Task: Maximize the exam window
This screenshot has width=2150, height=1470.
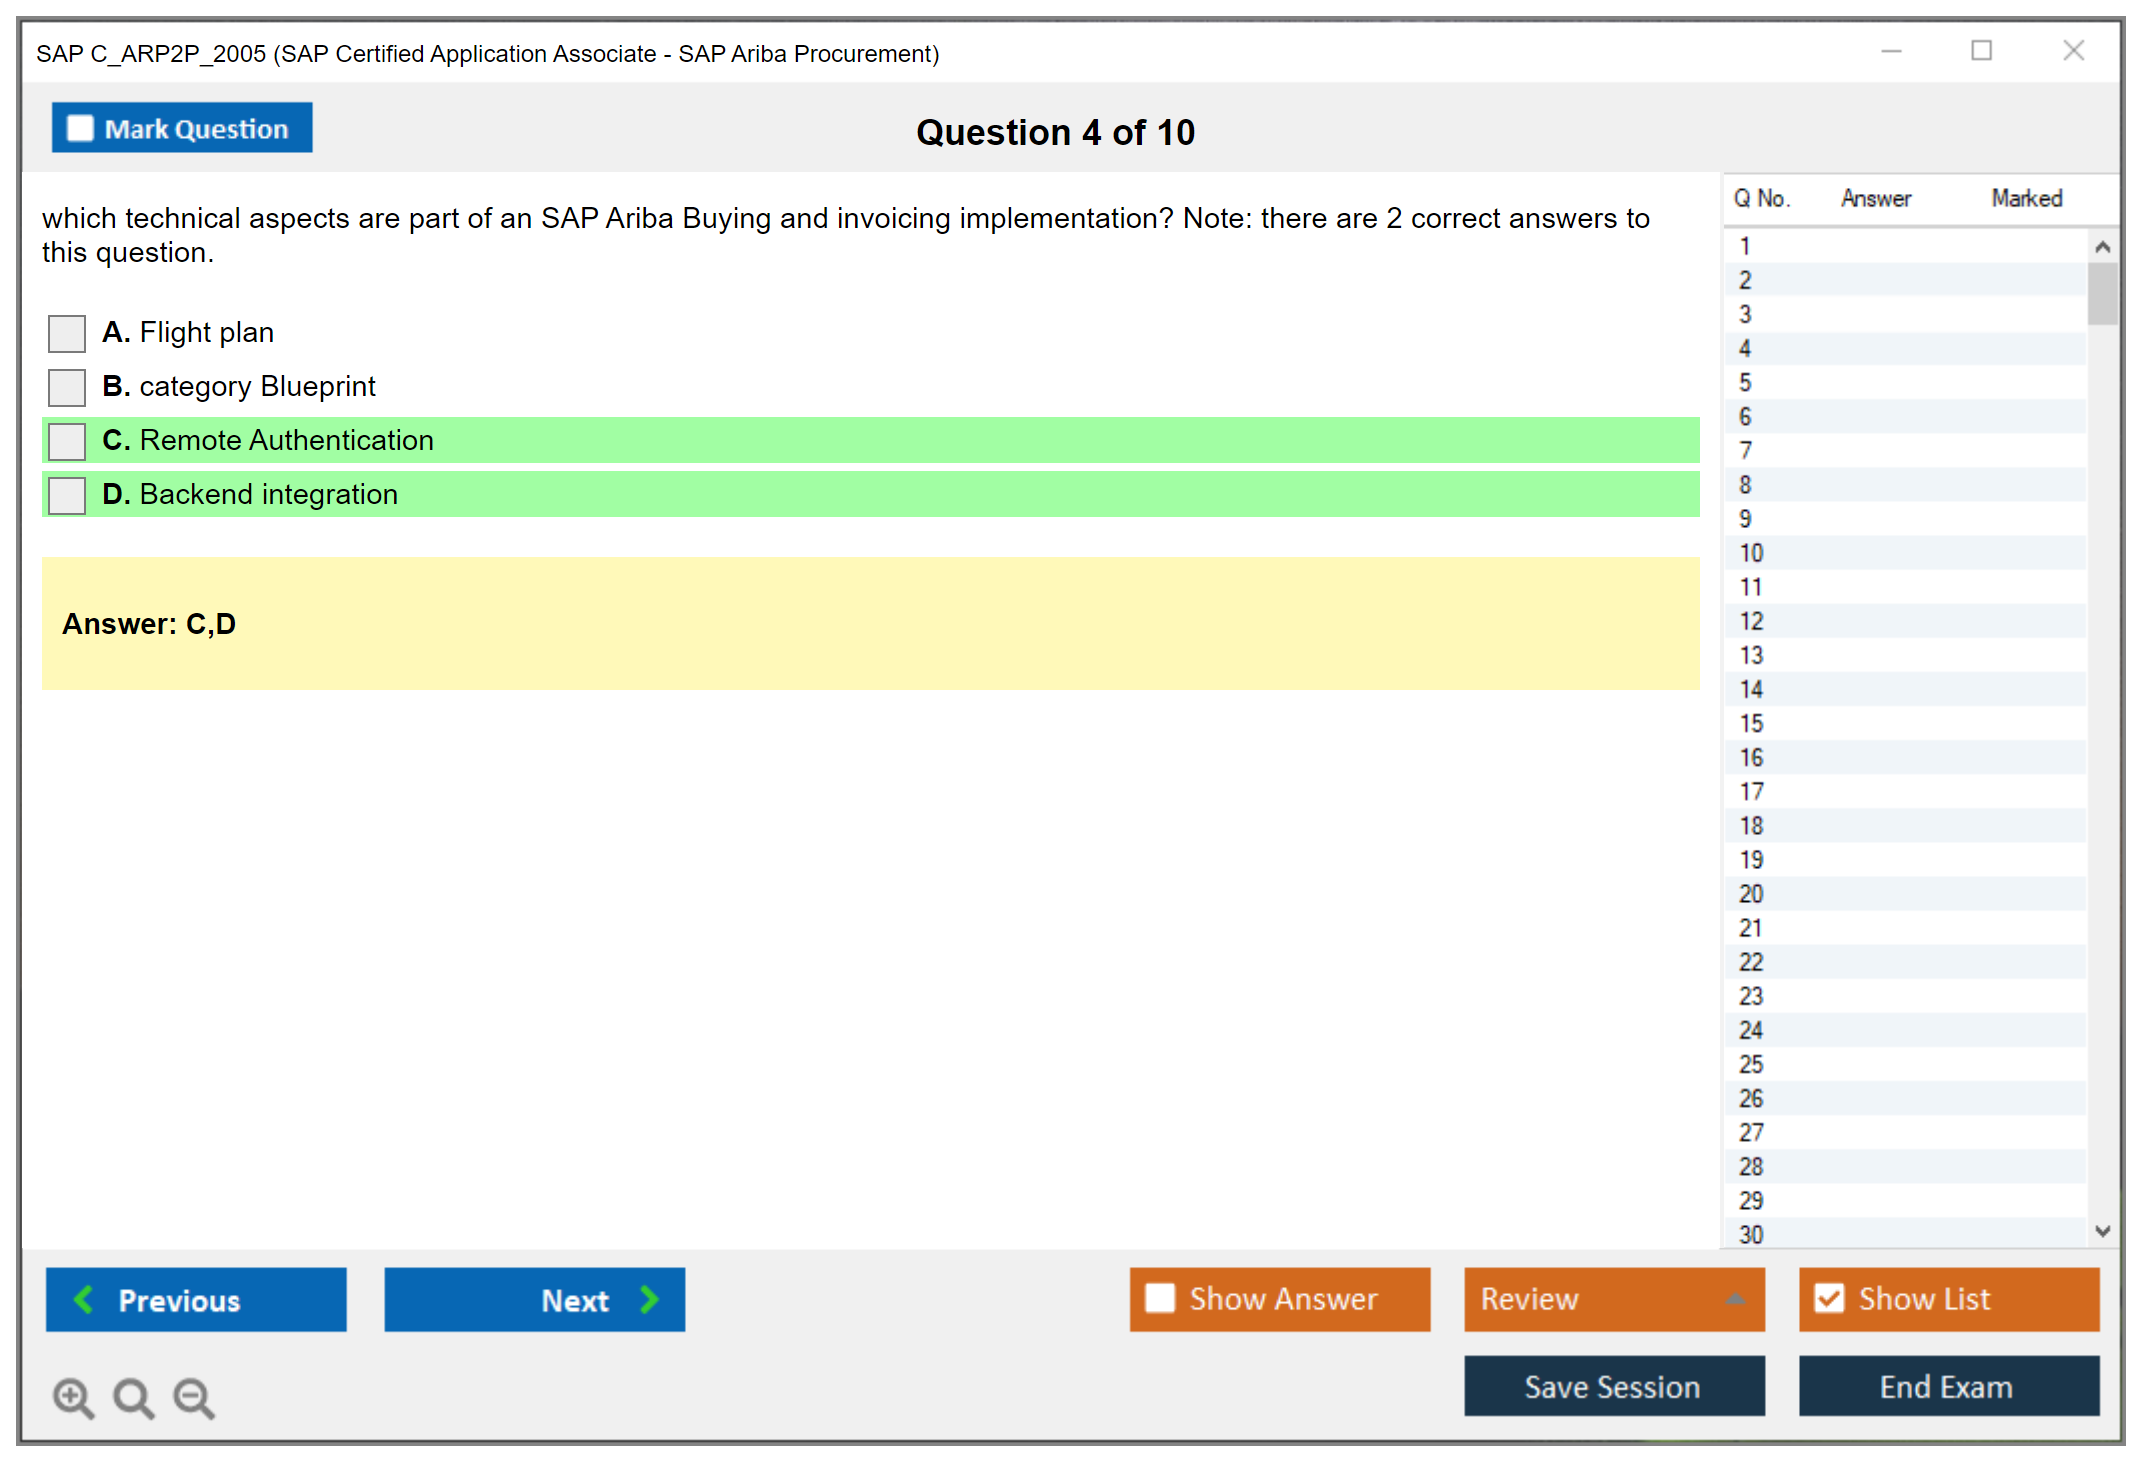Action: tap(1981, 51)
